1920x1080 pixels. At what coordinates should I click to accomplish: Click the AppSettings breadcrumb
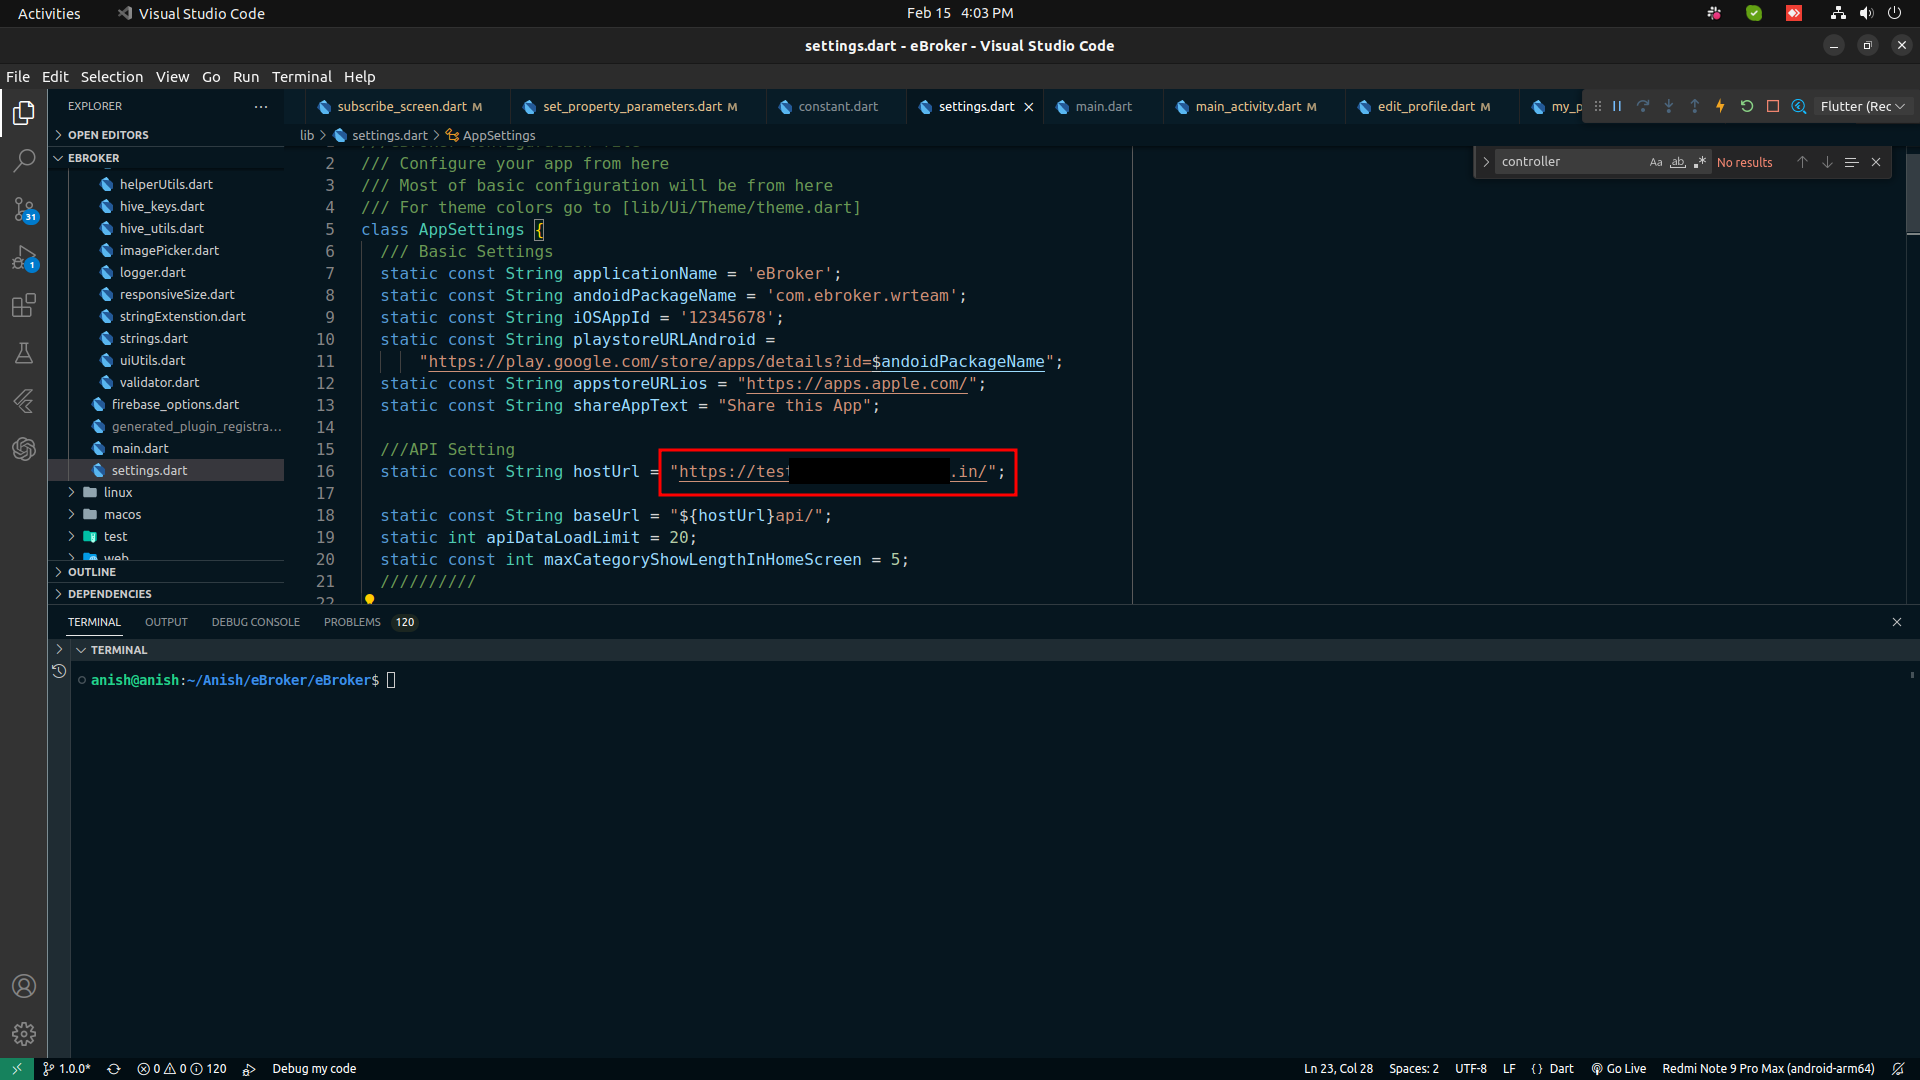pos(490,135)
